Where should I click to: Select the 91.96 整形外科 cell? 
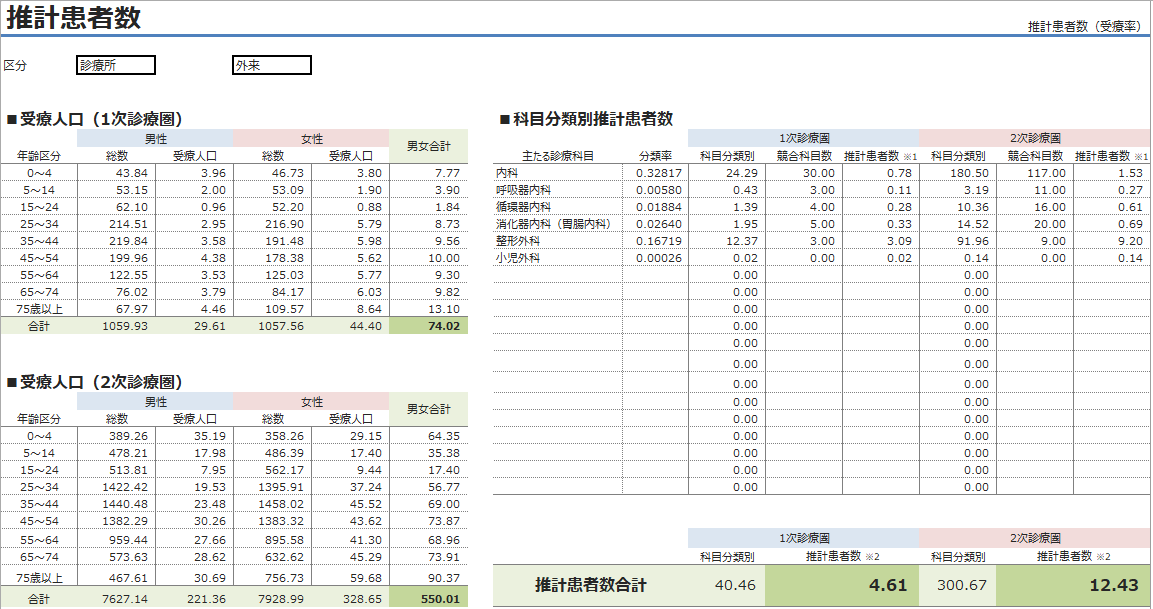pos(957,241)
